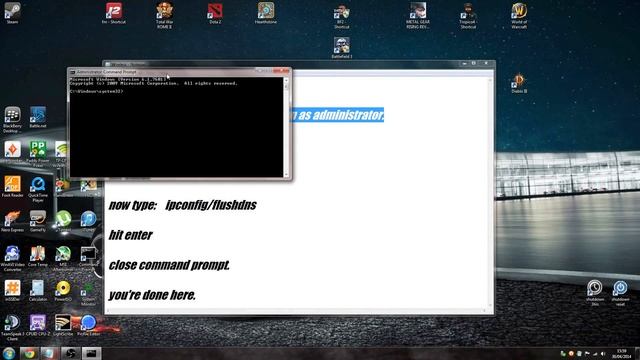Image resolution: width=640 pixels, height=360 pixels.
Task: Close the Command Prompt window
Action: 281,71
